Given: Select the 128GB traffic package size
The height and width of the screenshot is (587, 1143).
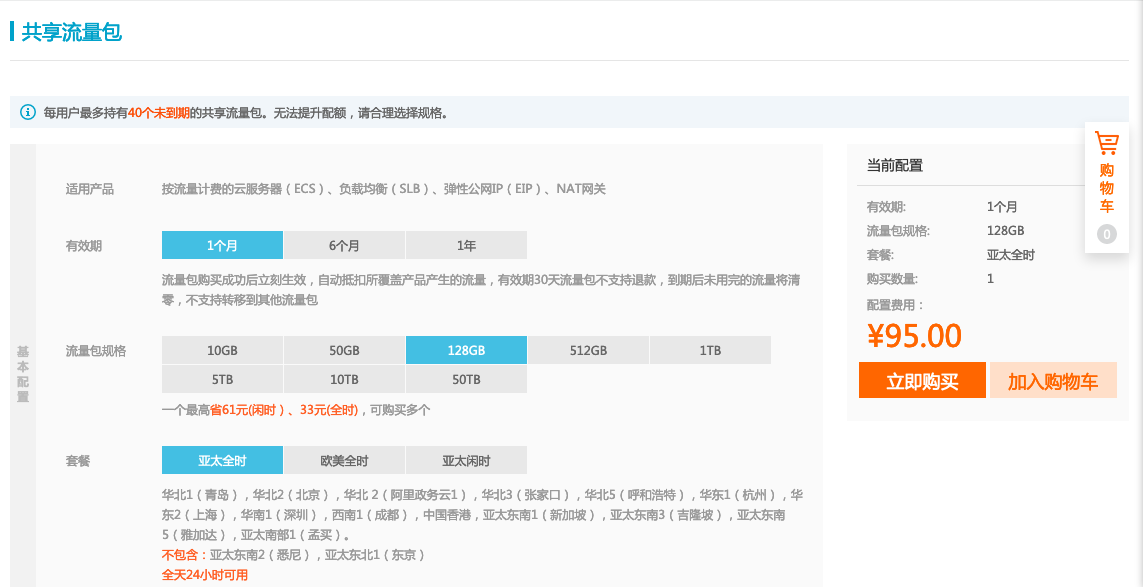Looking at the screenshot, I should pos(466,350).
